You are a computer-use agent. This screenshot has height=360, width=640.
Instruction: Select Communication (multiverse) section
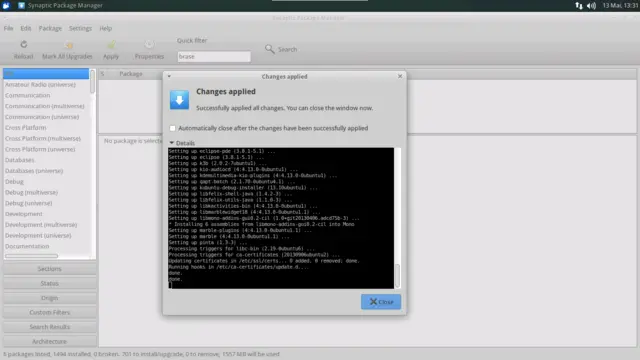pyautogui.click(x=46, y=106)
